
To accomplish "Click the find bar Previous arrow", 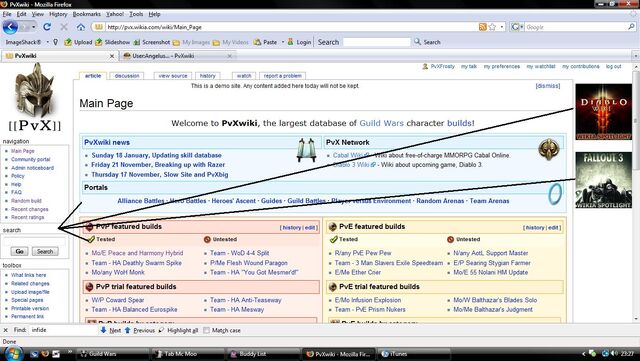I will click(139, 330).
